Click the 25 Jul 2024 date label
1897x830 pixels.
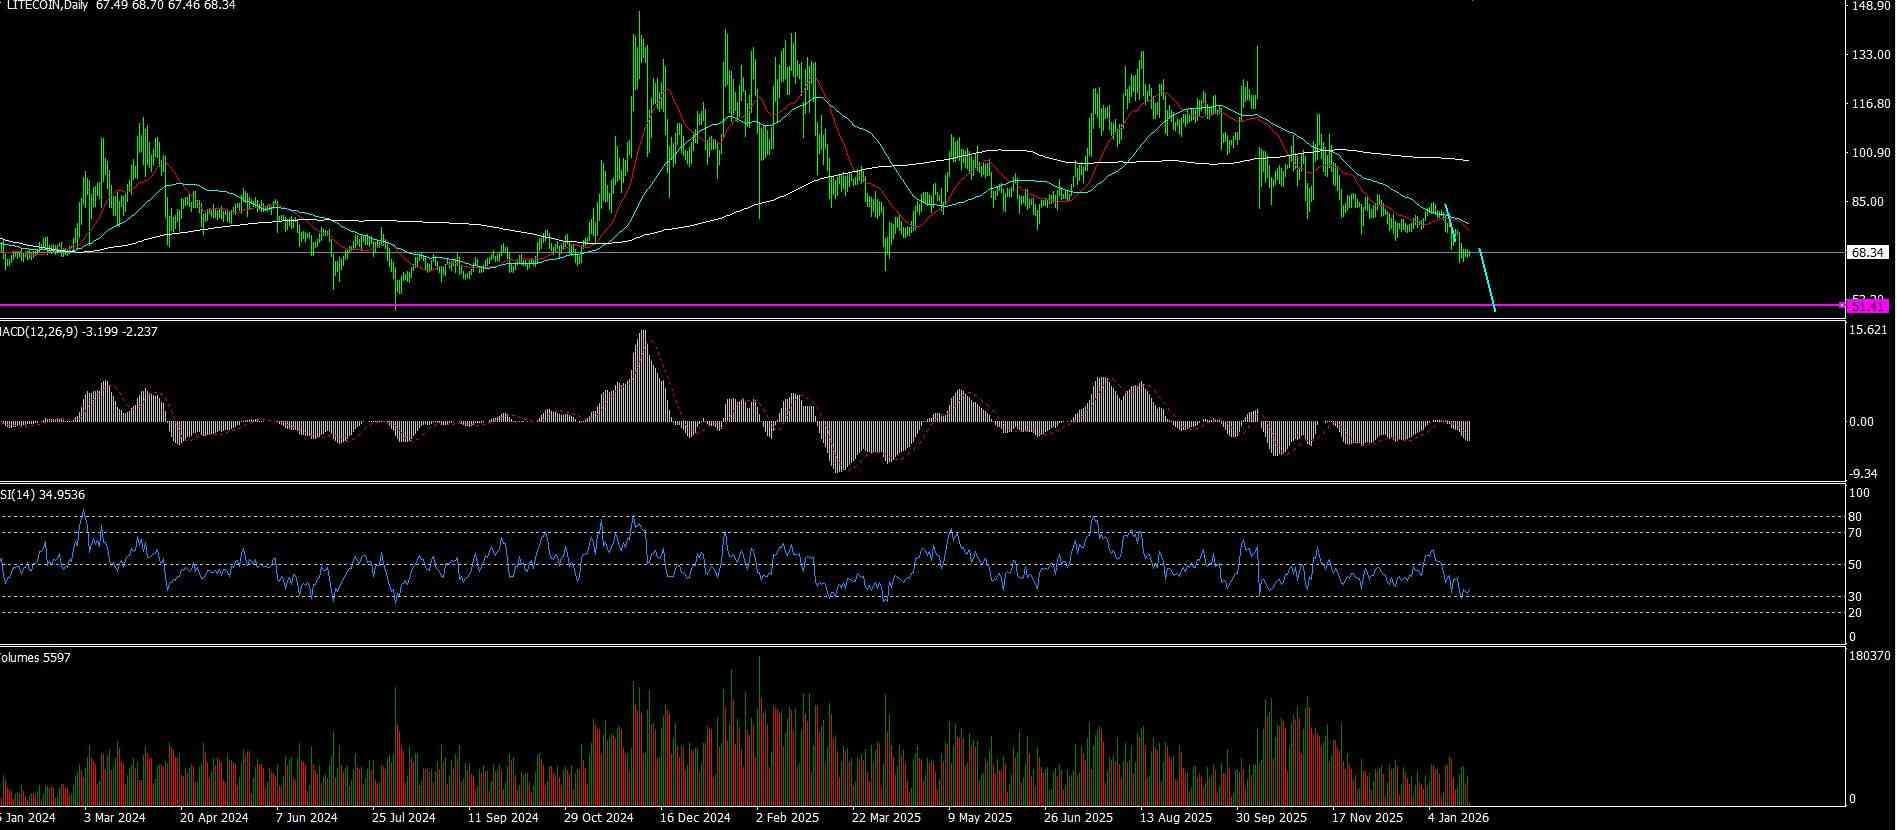404,818
